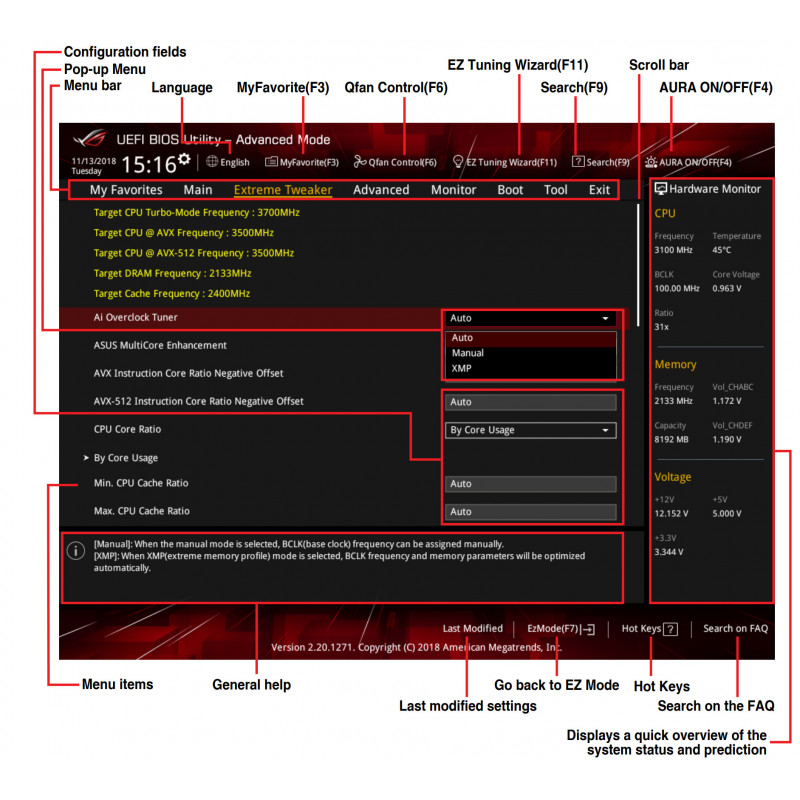Screen dimensions: 800x800
Task: Click the Max. CPU Cache Ratio field
Action: [531, 512]
